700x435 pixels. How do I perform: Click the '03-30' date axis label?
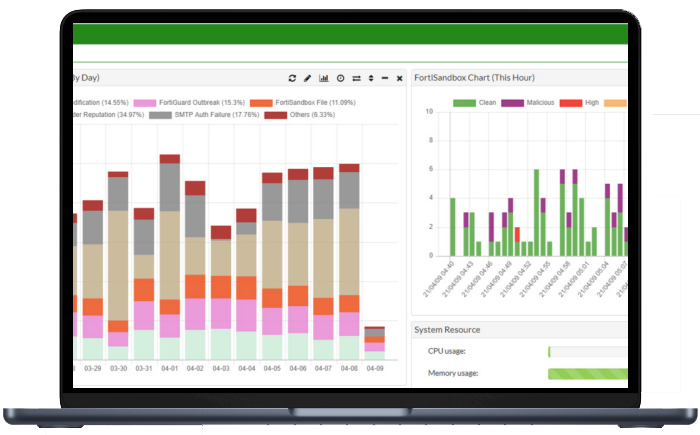click(x=118, y=368)
